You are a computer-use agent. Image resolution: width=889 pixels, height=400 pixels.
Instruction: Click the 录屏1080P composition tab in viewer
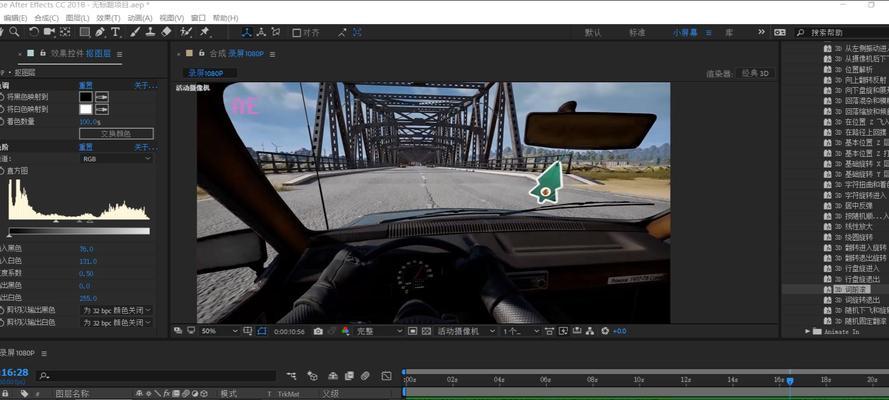pos(209,73)
